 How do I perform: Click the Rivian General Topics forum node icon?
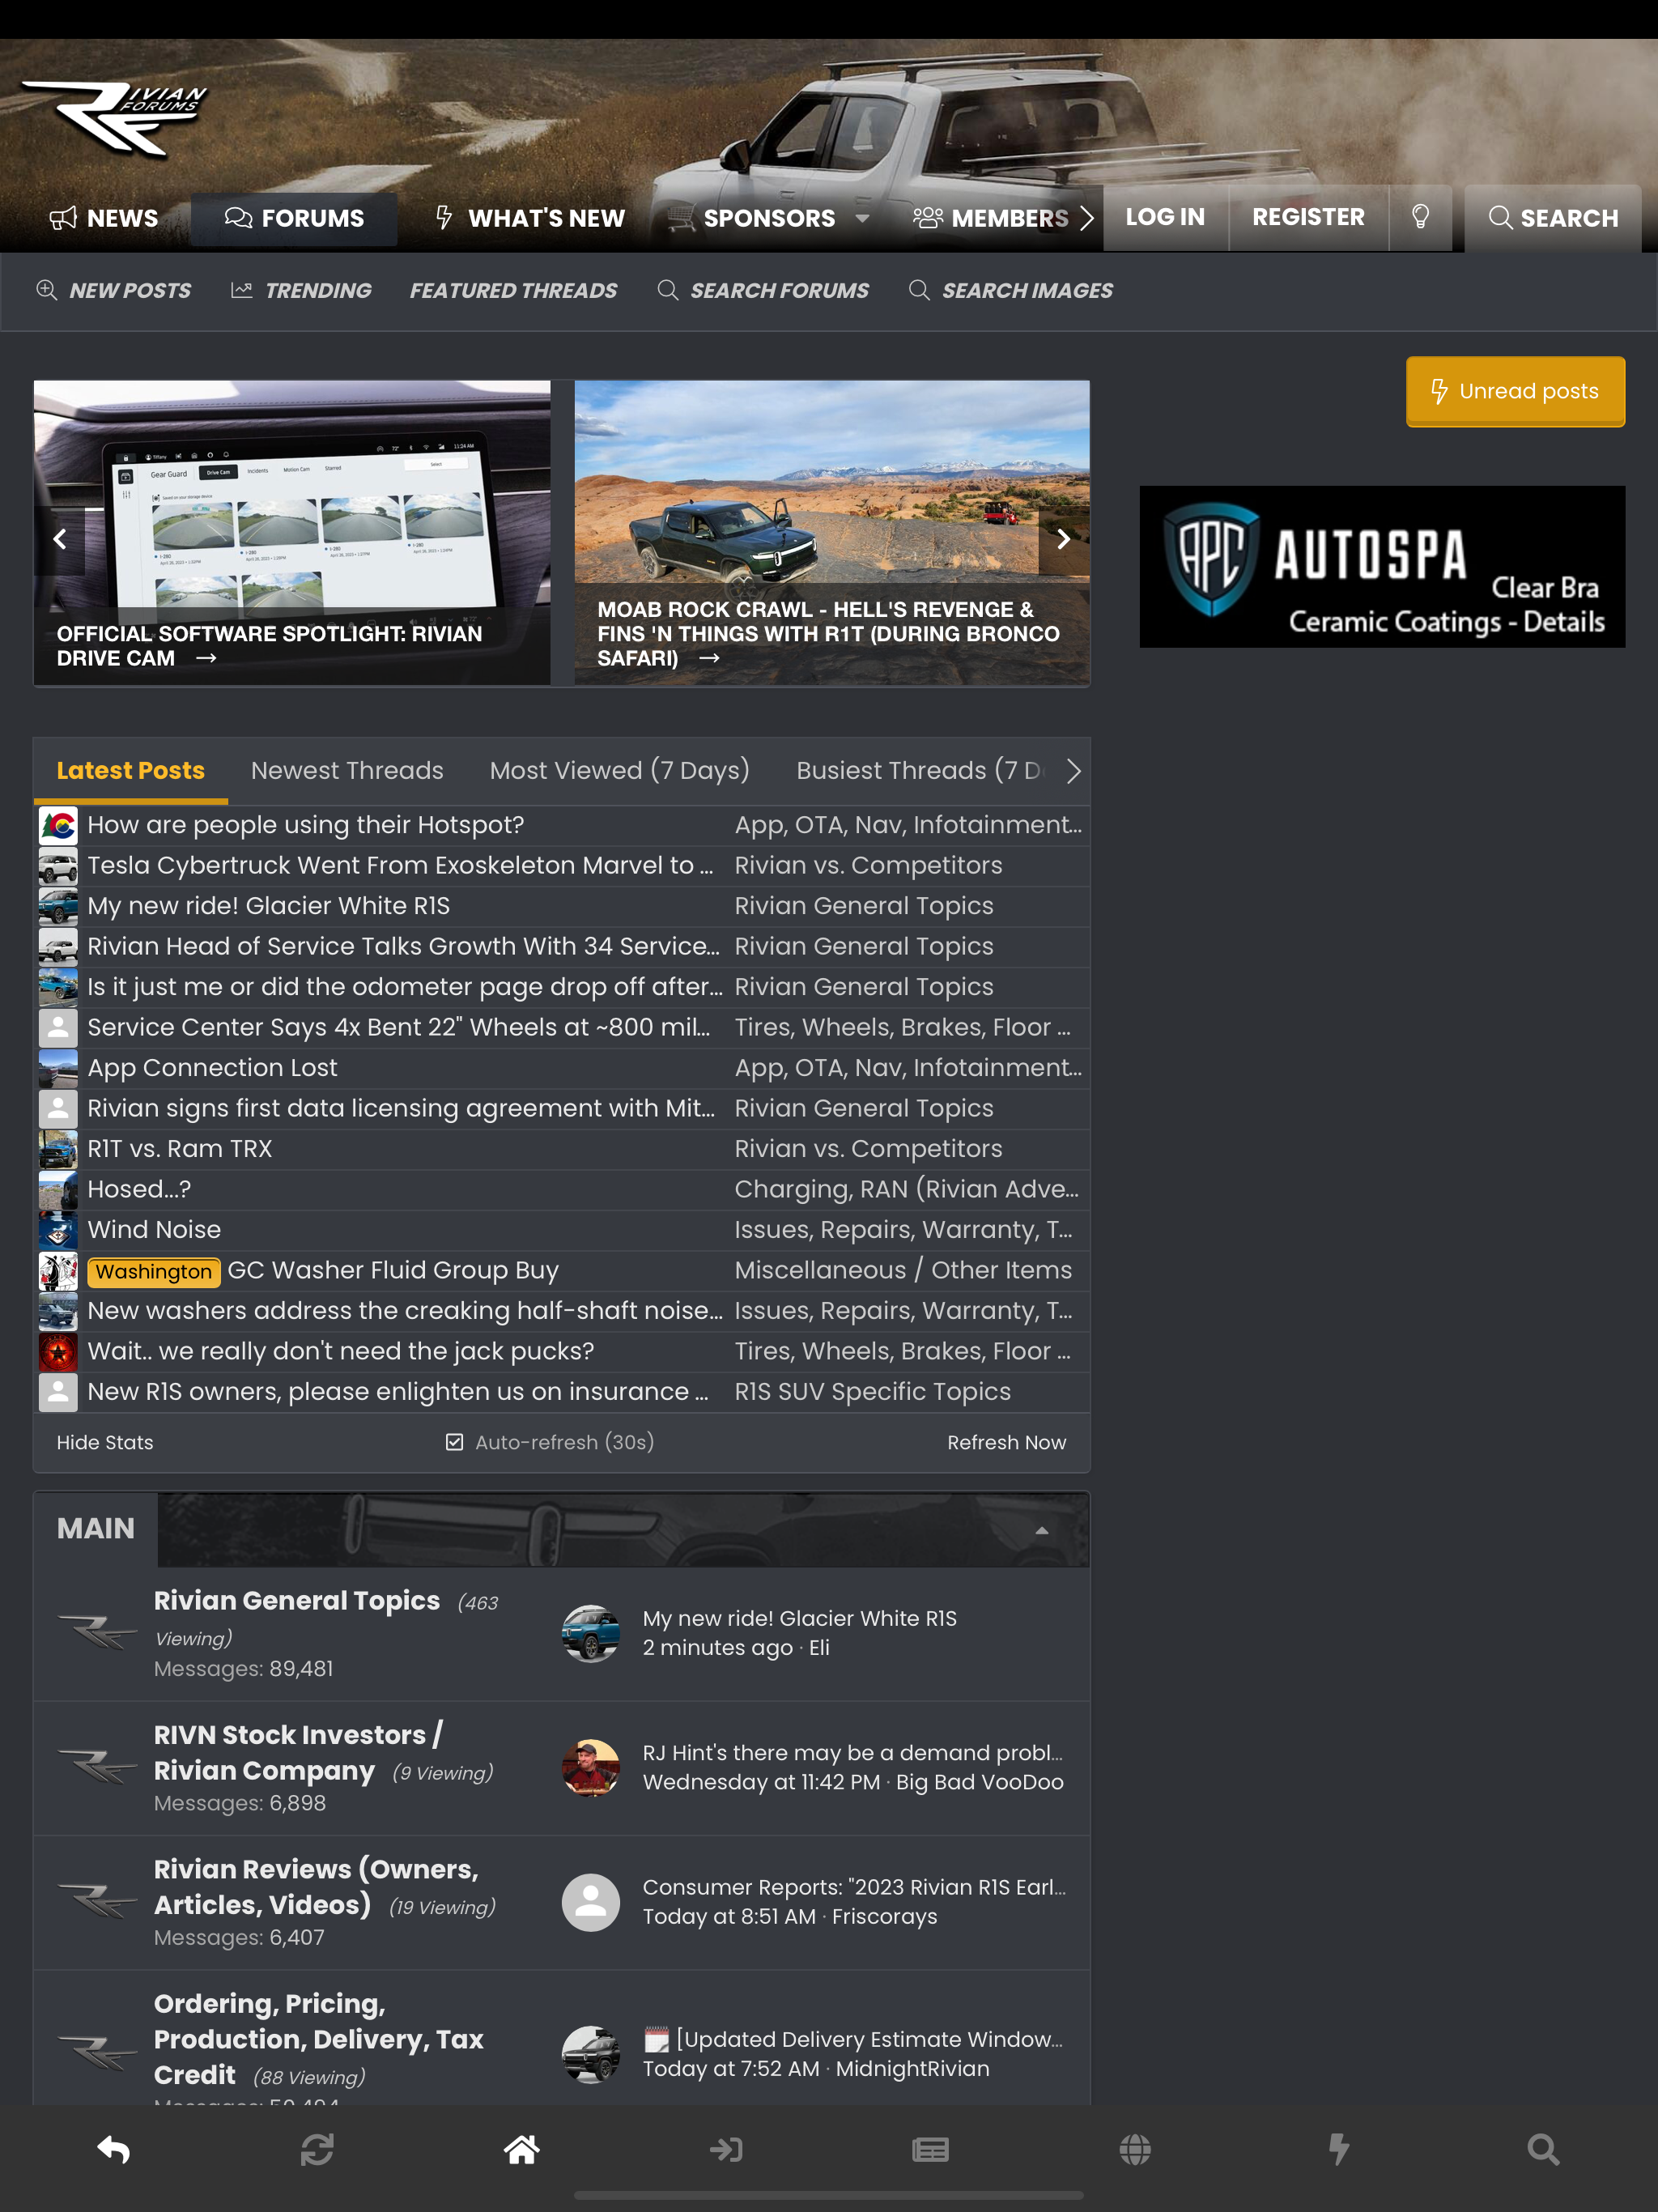point(97,1632)
